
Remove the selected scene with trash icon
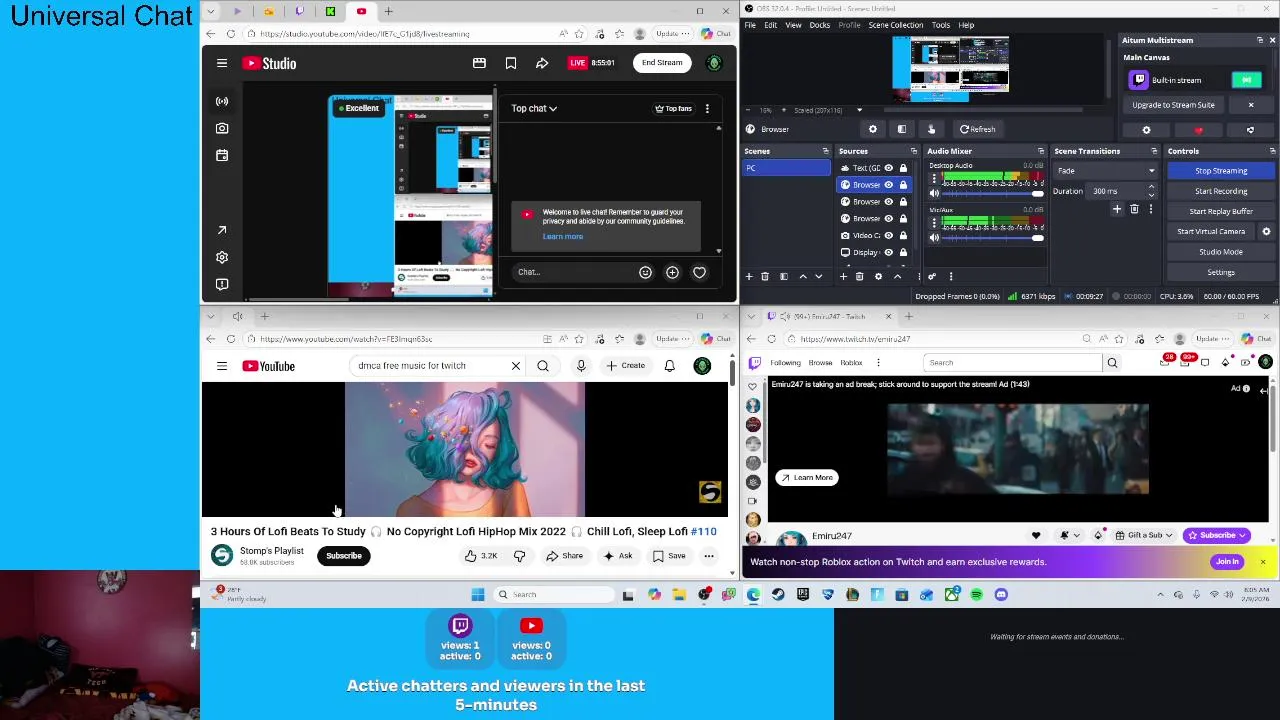click(765, 276)
